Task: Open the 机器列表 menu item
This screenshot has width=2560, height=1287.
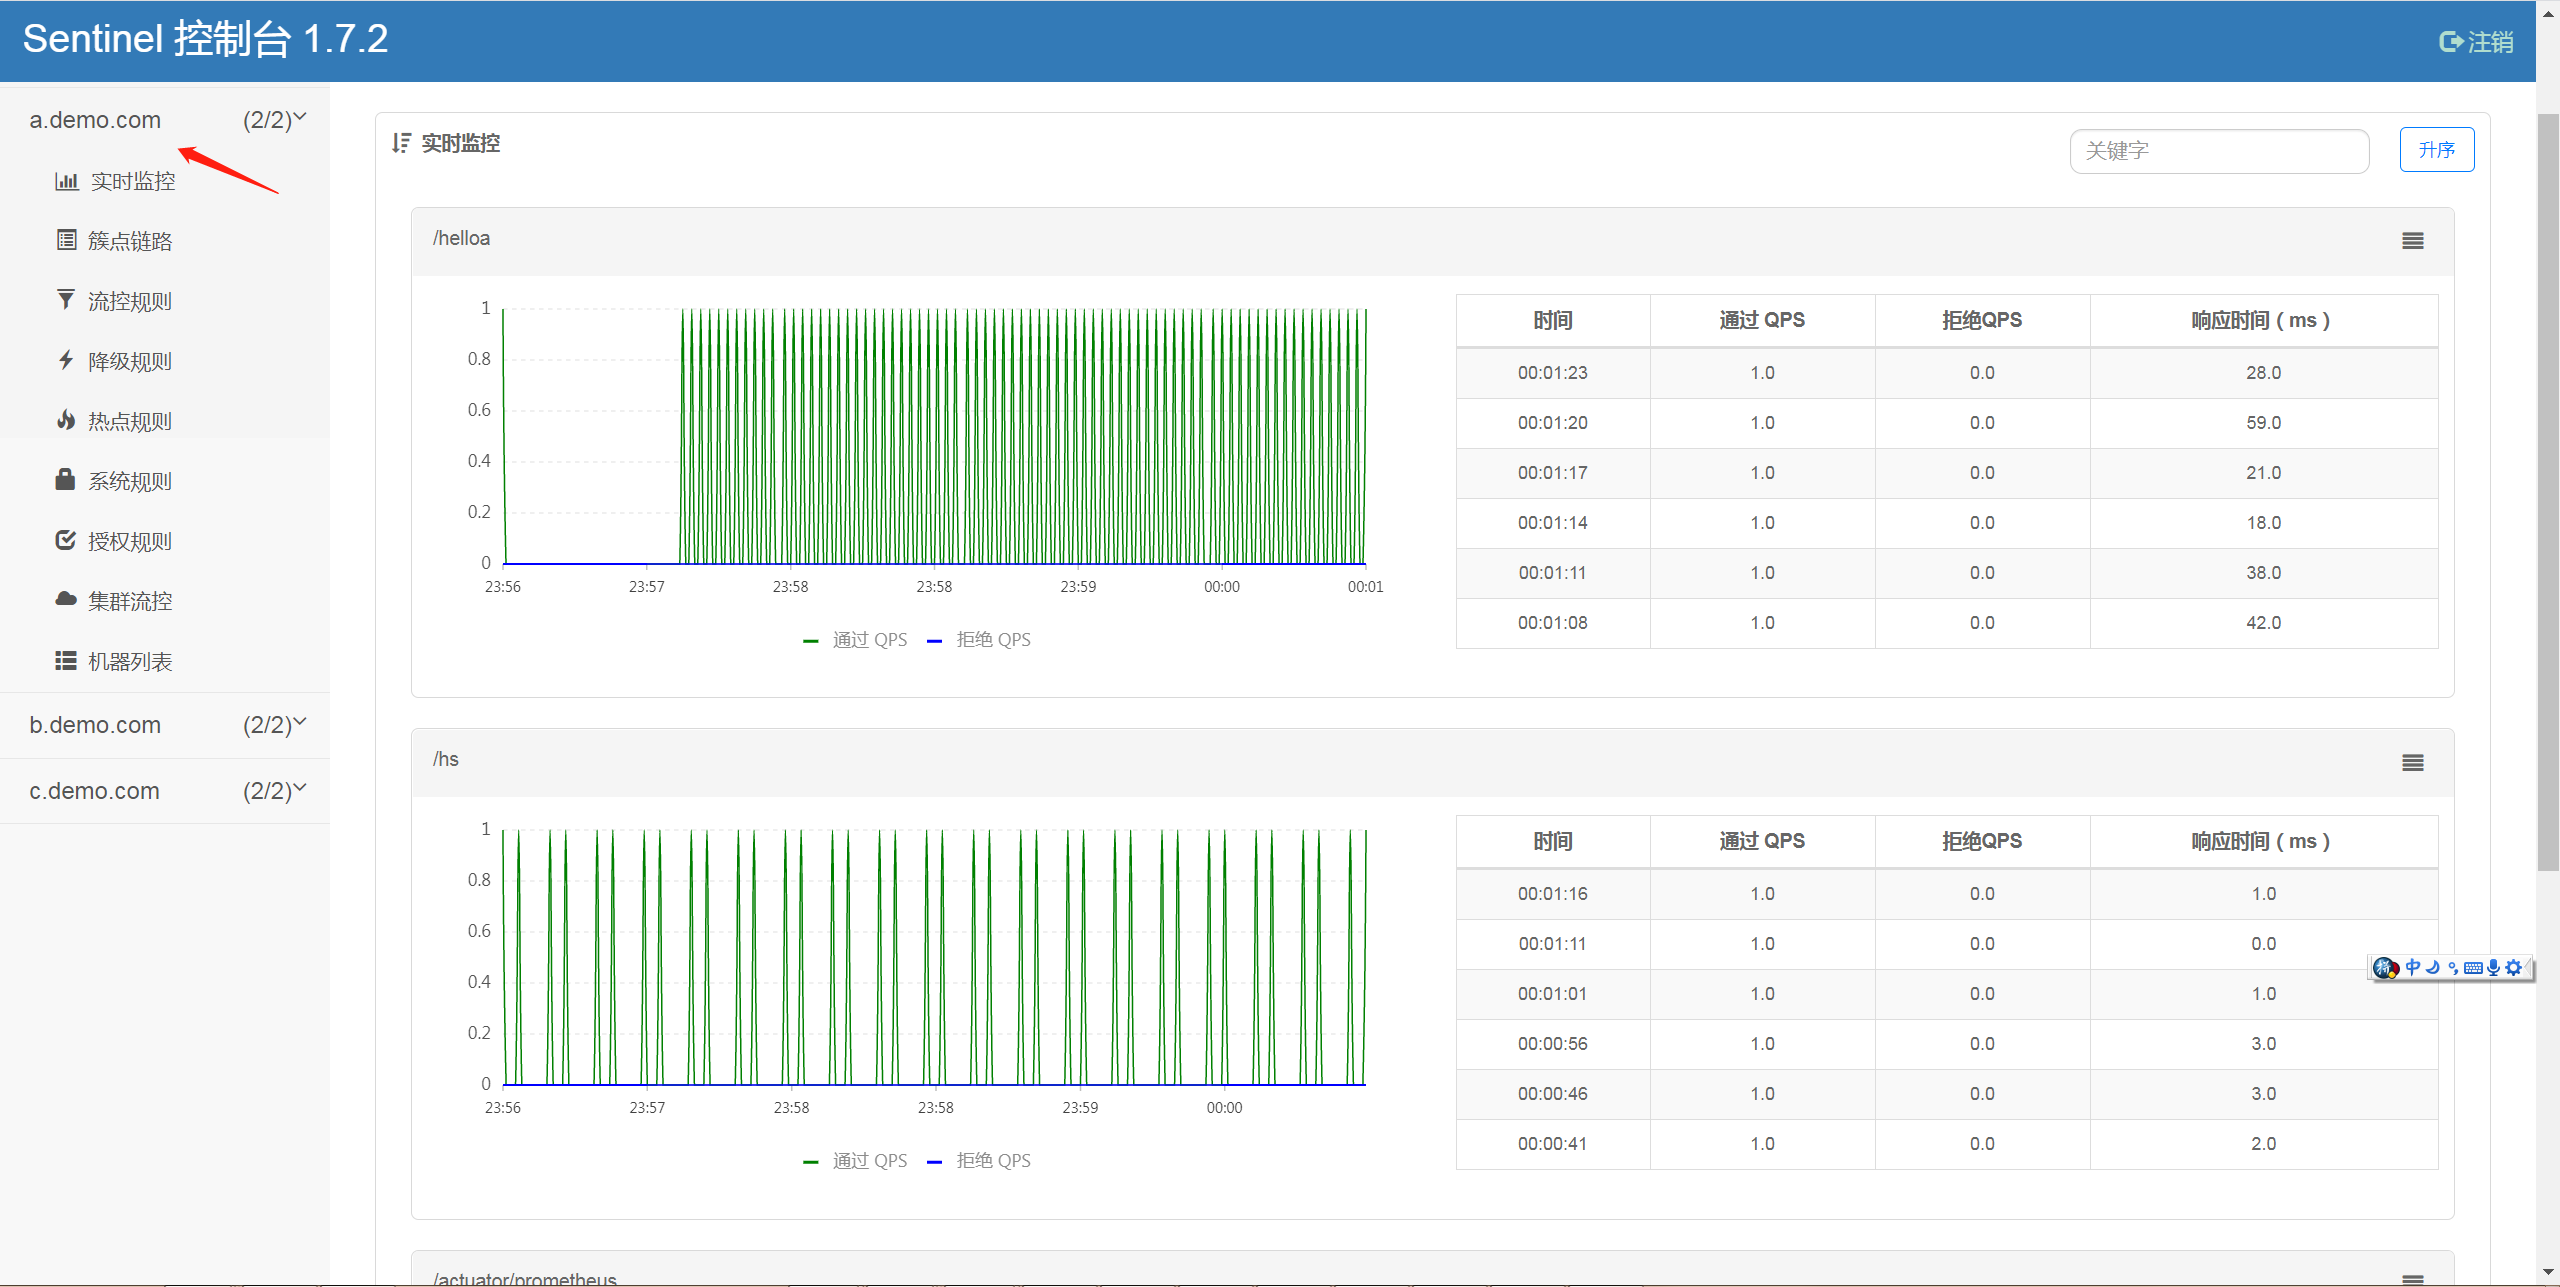Action: [130, 661]
